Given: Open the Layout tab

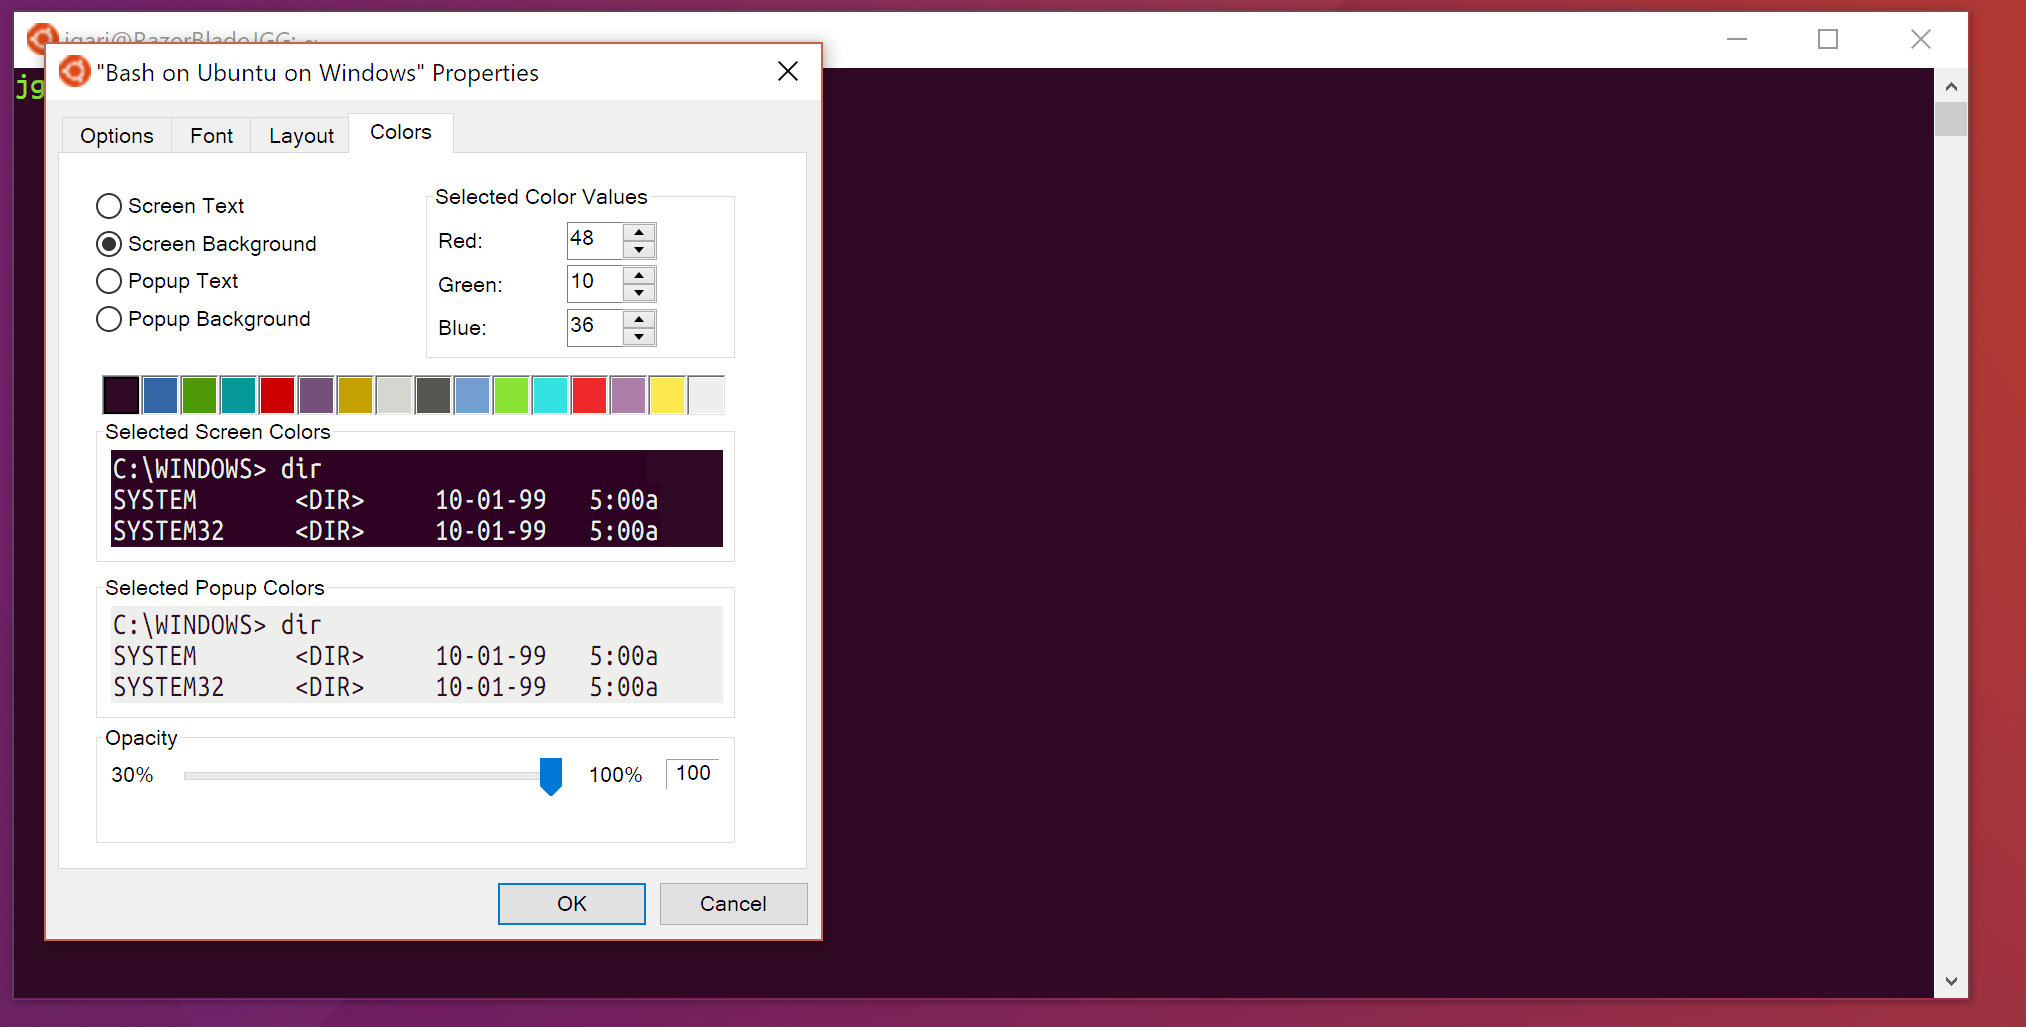Looking at the screenshot, I should point(299,135).
